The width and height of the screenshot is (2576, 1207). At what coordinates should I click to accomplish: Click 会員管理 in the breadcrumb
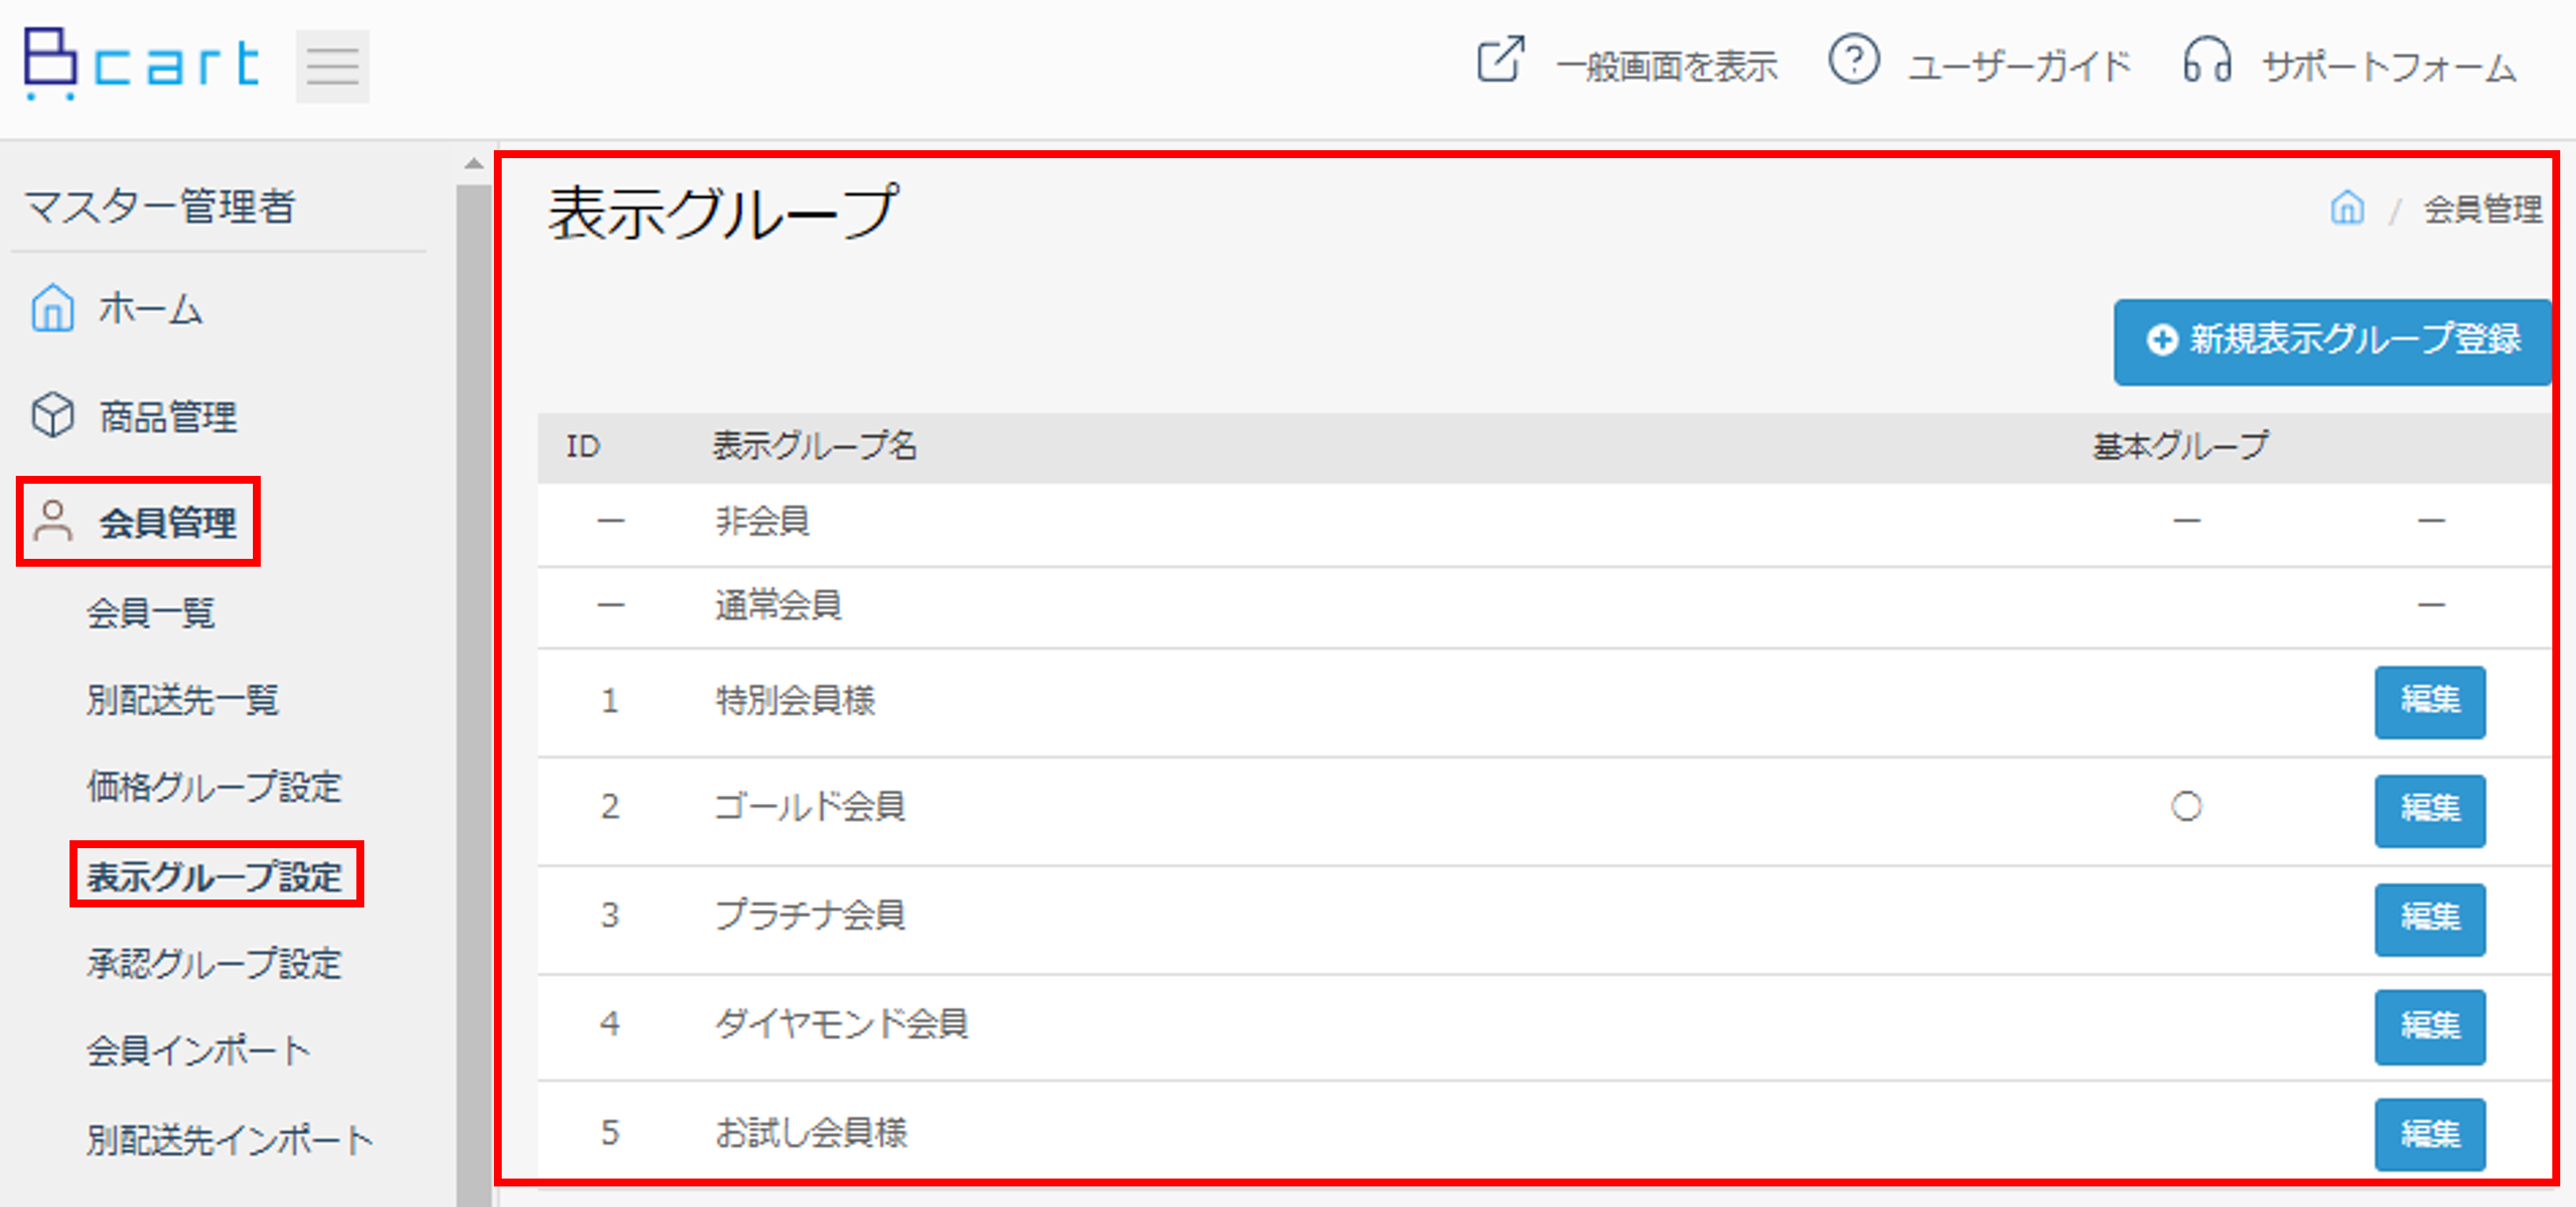(x=2482, y=209)
